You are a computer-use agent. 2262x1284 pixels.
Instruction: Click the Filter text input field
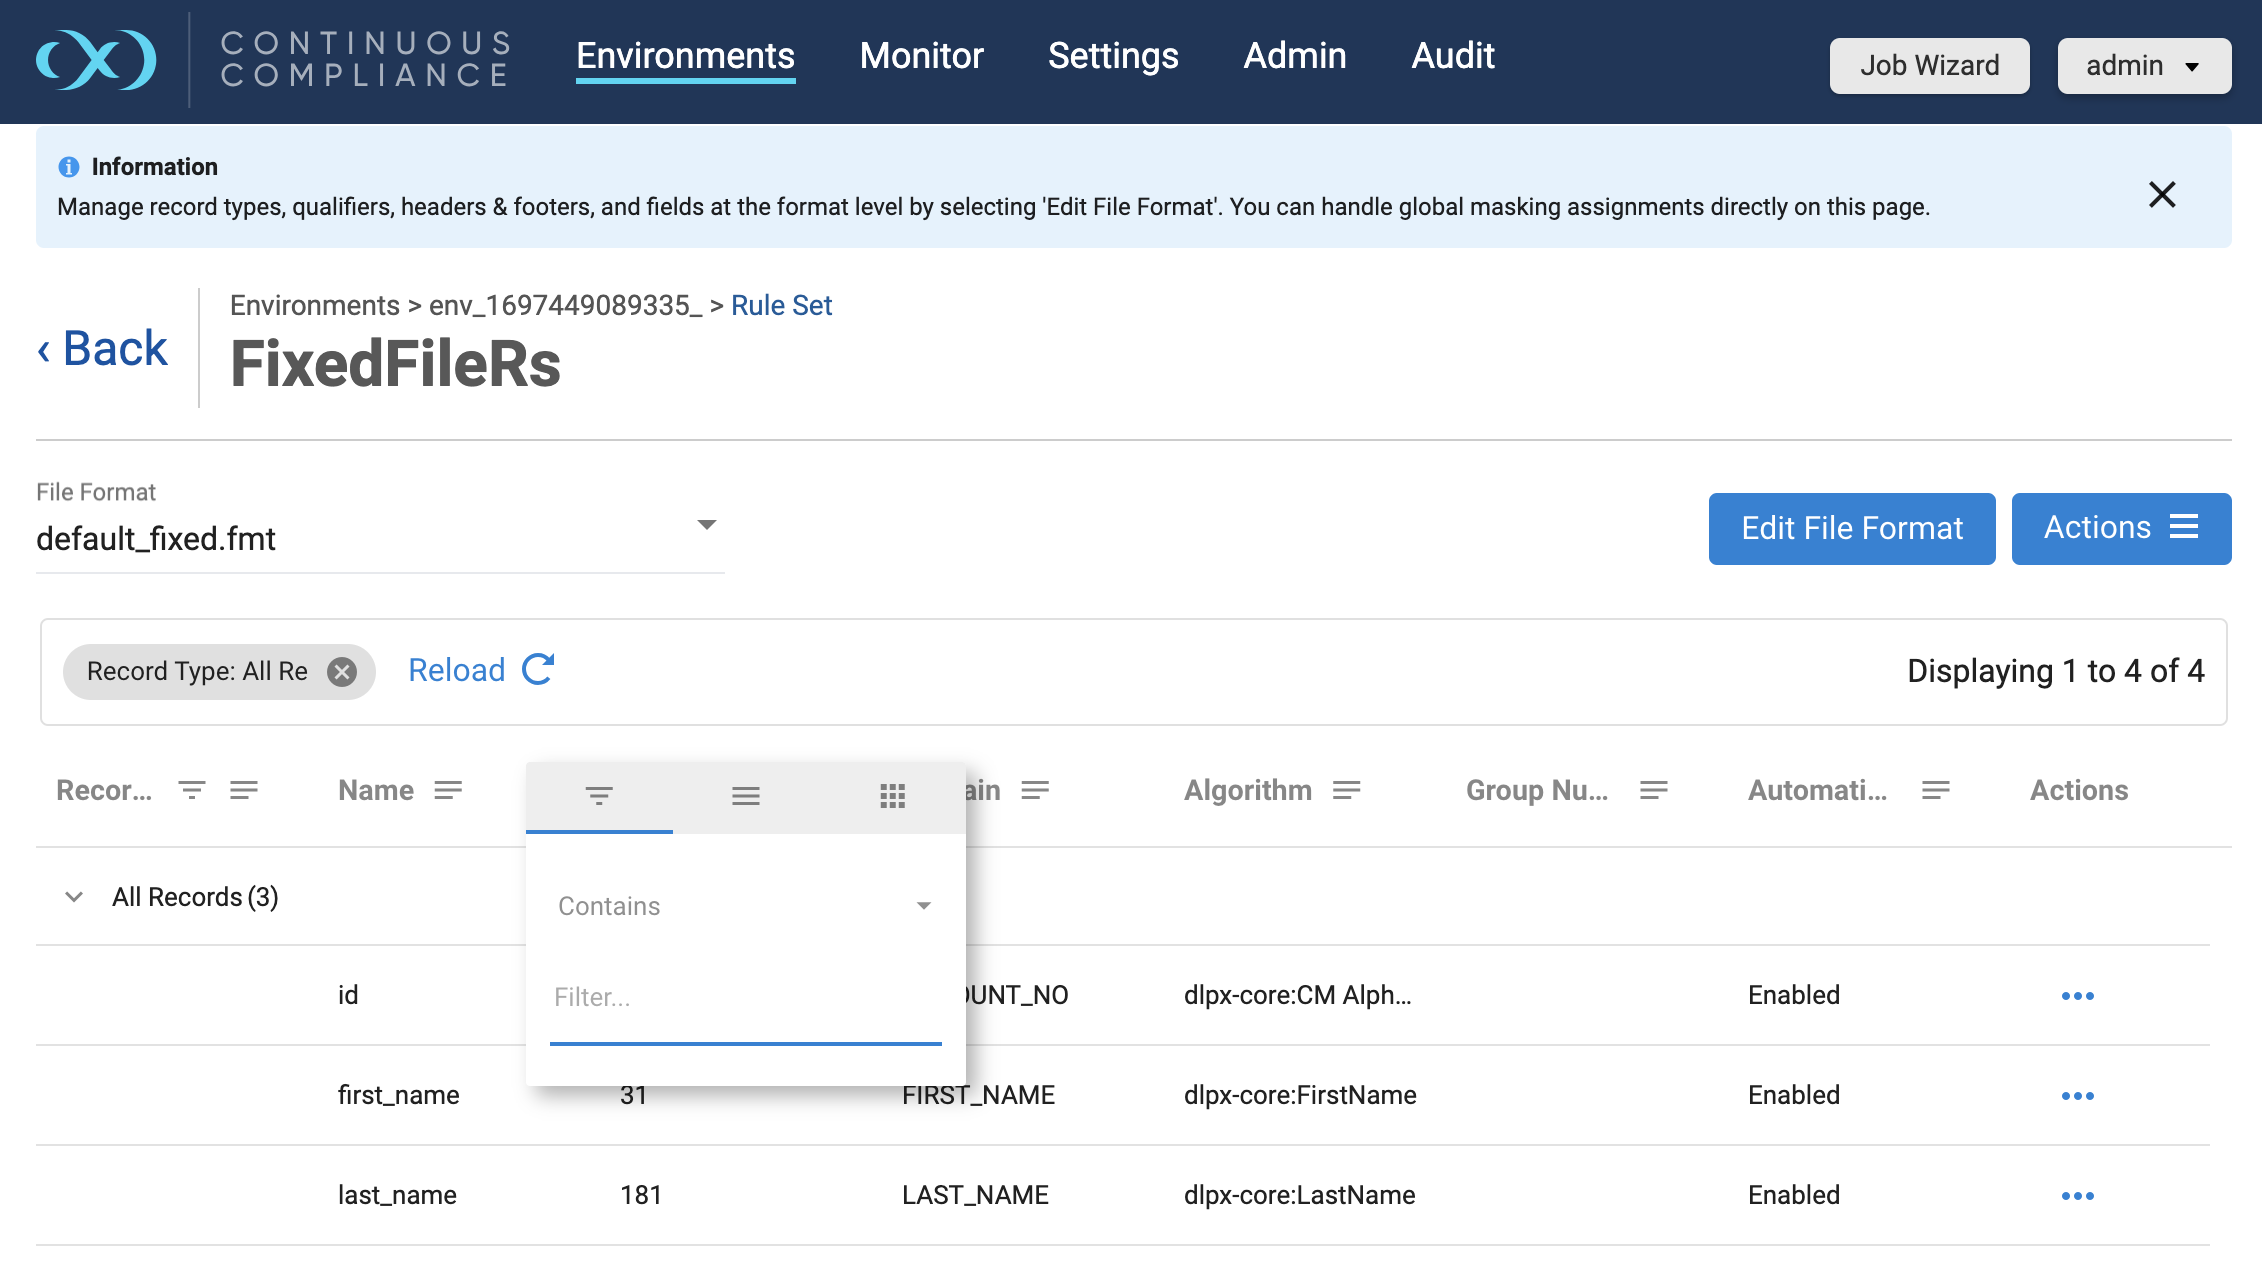744,998
